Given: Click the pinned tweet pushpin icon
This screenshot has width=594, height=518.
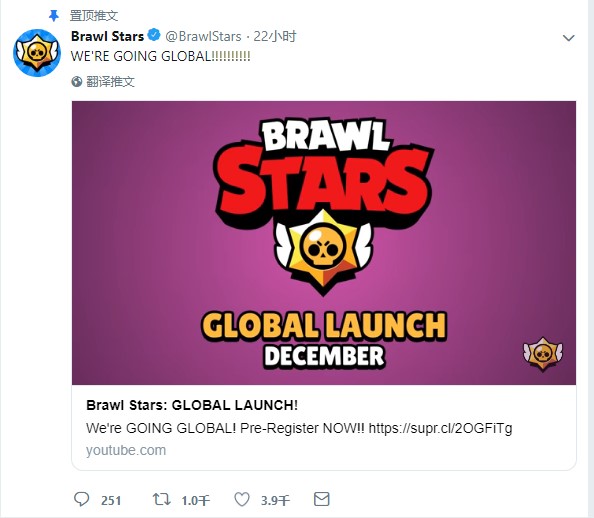Looking at the screenshot, I should coord(54,16).
